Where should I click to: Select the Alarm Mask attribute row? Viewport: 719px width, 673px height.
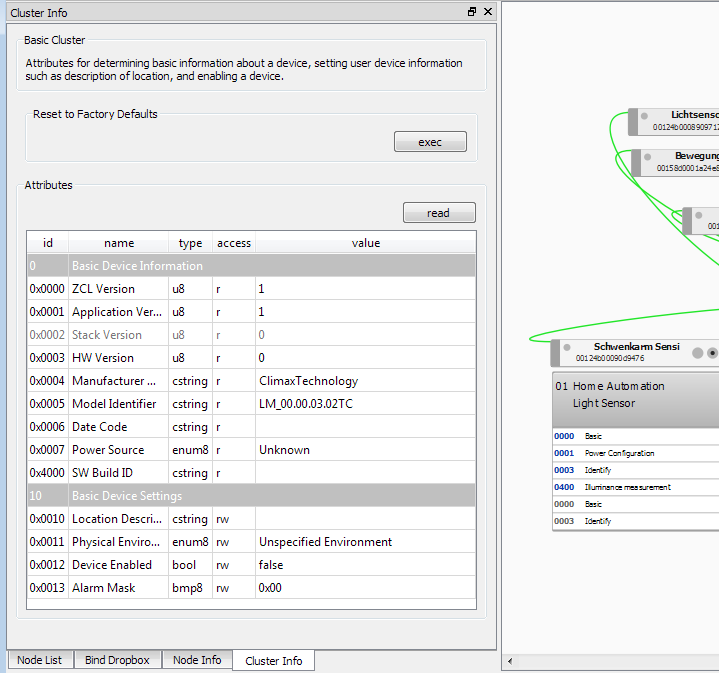coord(251,588)
